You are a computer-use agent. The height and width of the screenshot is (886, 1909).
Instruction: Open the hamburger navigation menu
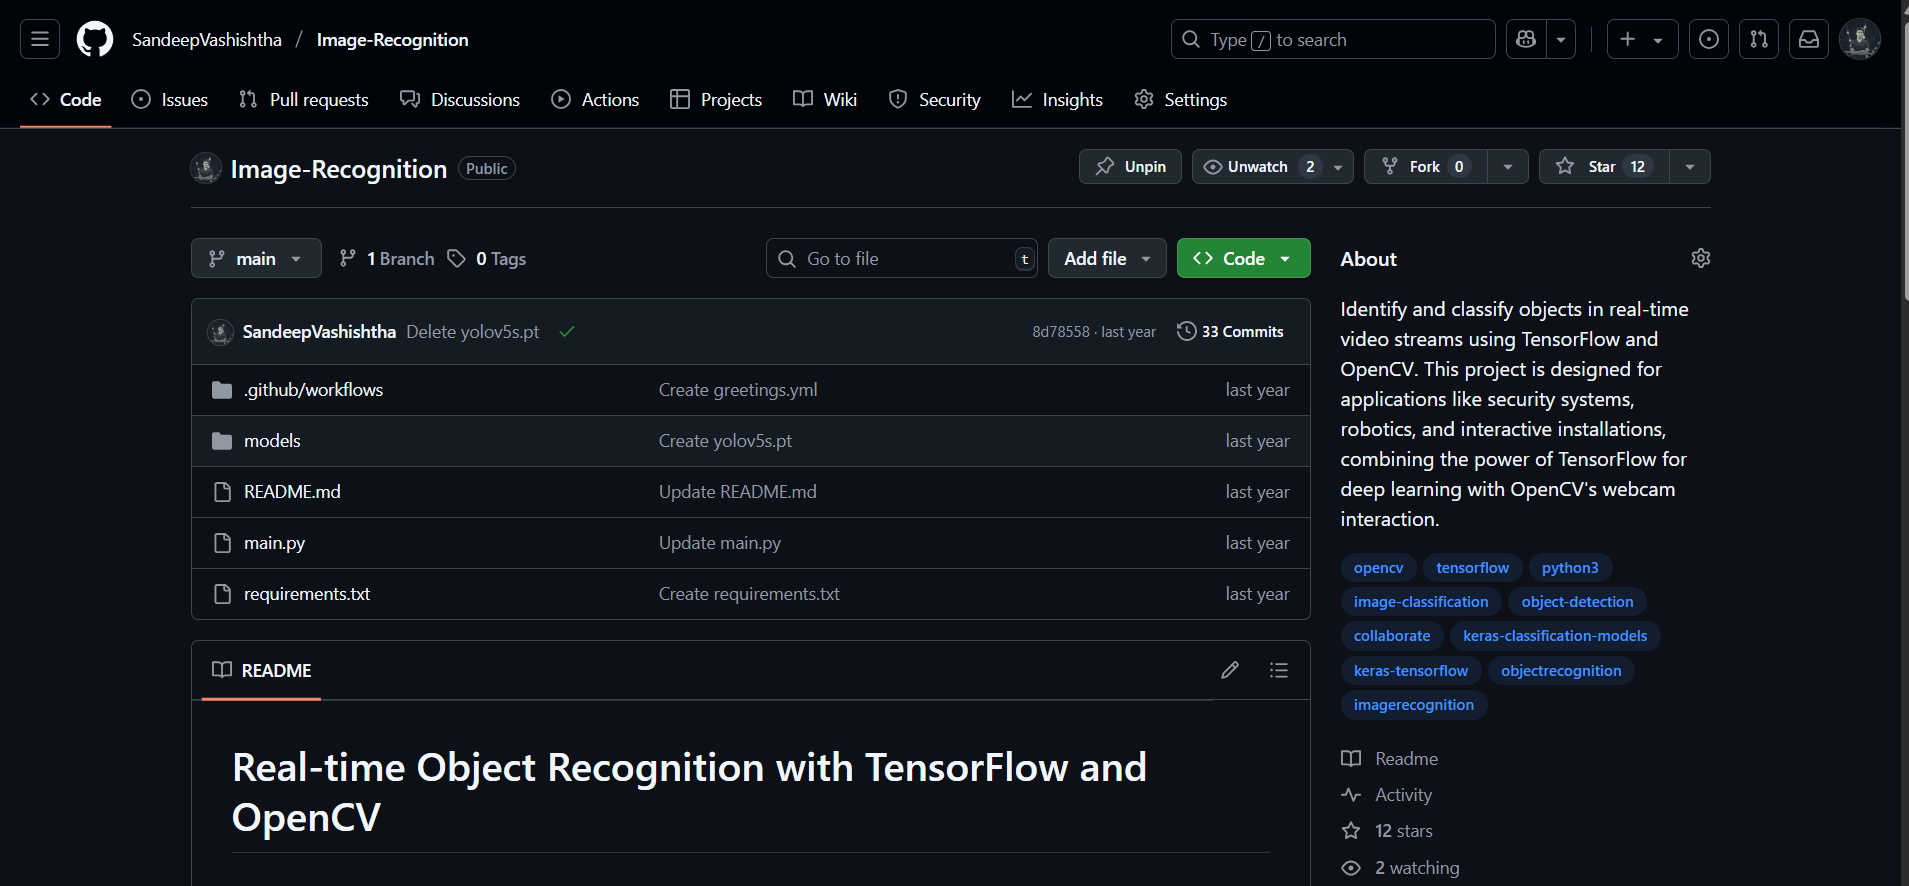point(40,39)
